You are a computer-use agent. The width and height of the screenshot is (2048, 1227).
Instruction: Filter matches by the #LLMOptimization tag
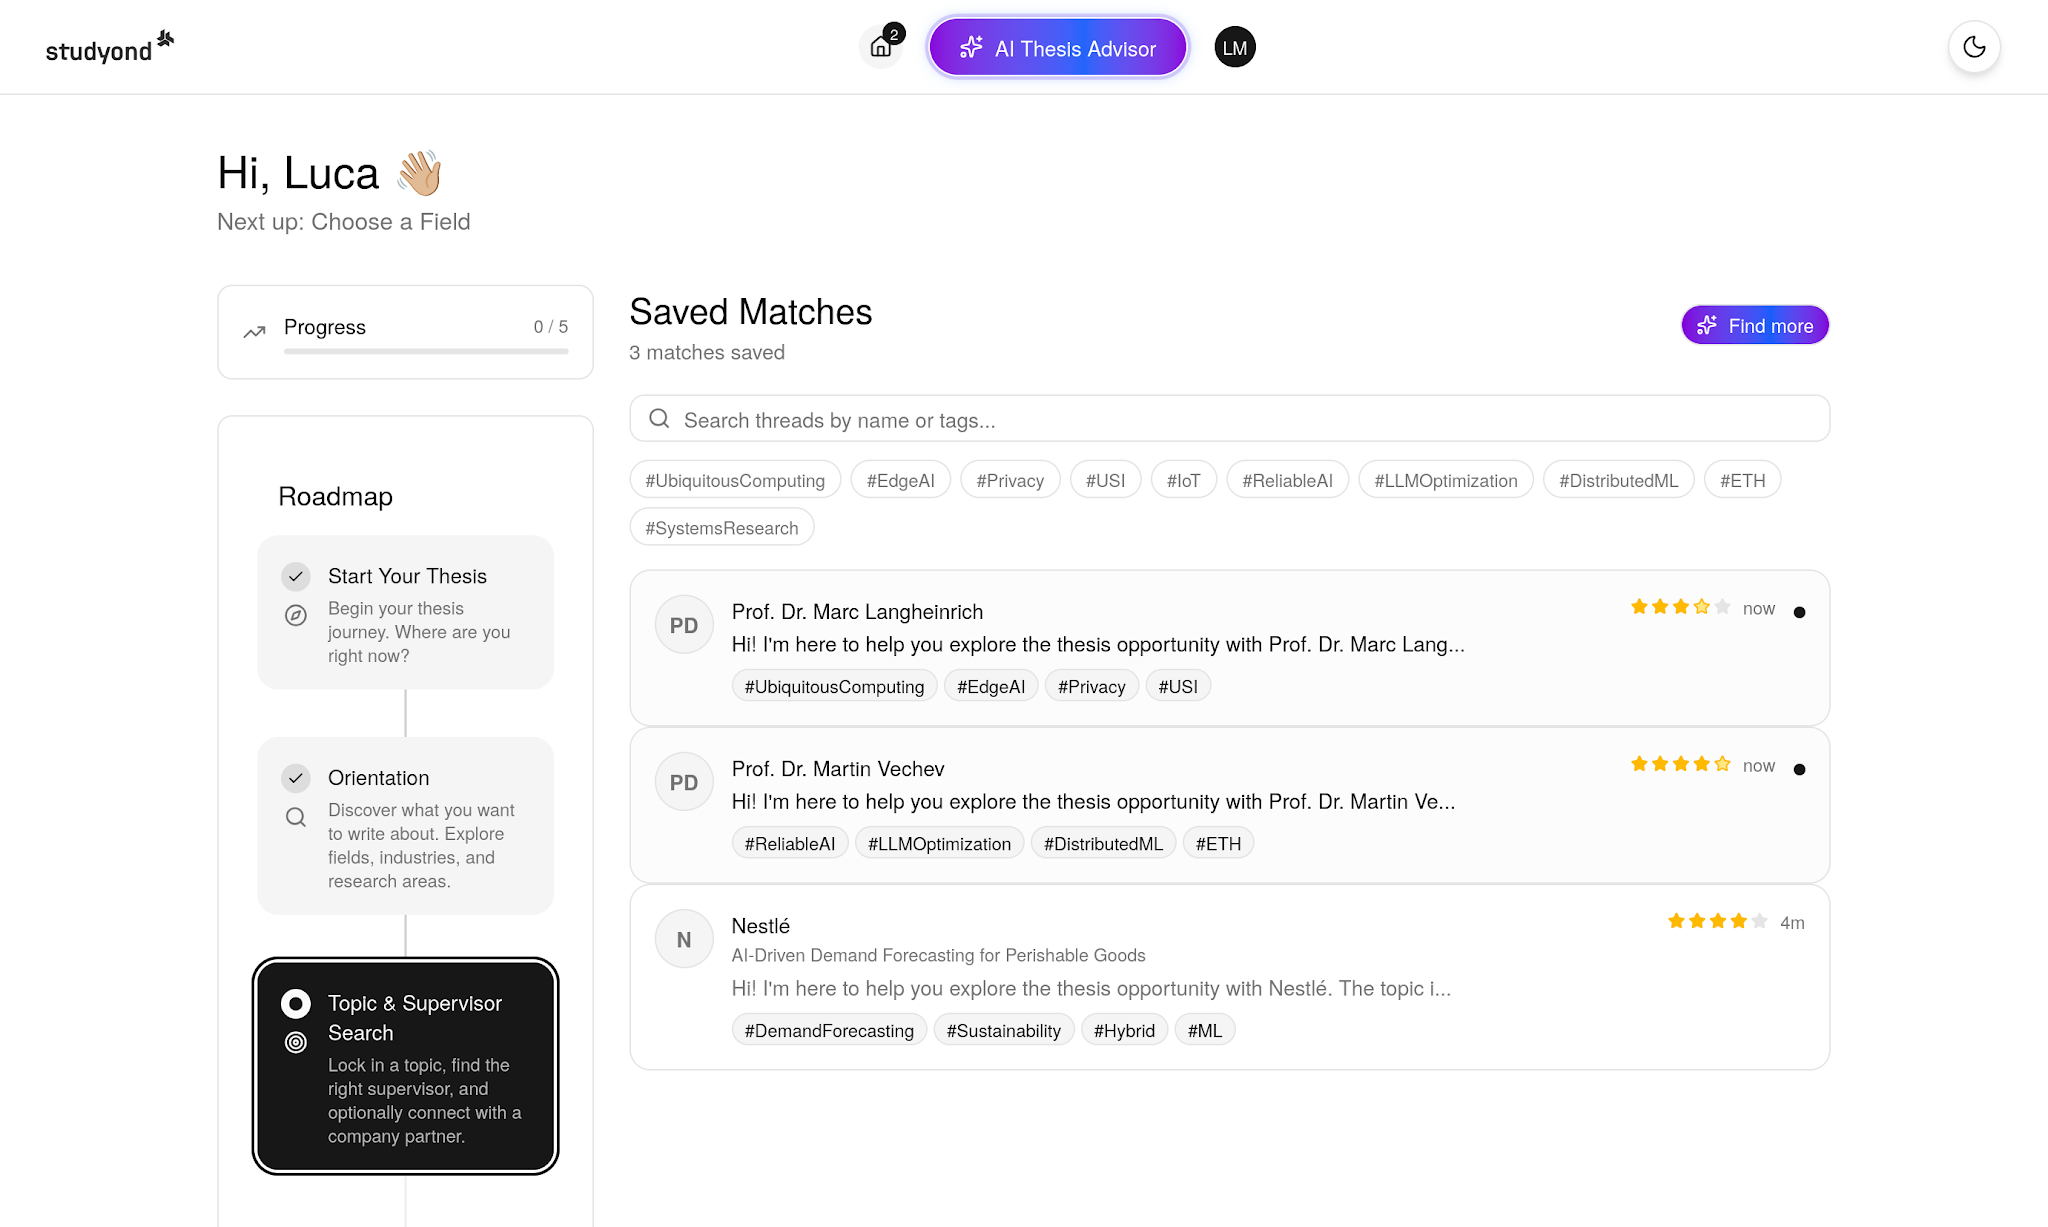coord(1445,480)
